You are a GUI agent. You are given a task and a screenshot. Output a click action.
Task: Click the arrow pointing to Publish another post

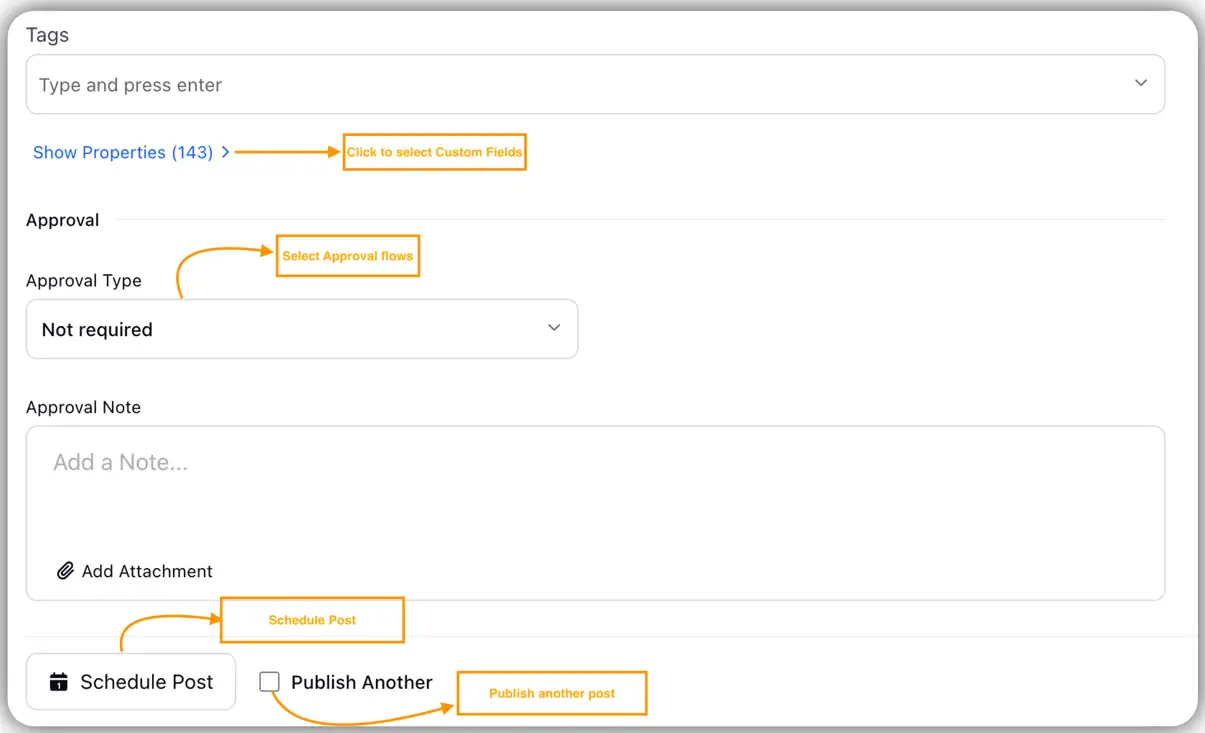pos(400,715)
